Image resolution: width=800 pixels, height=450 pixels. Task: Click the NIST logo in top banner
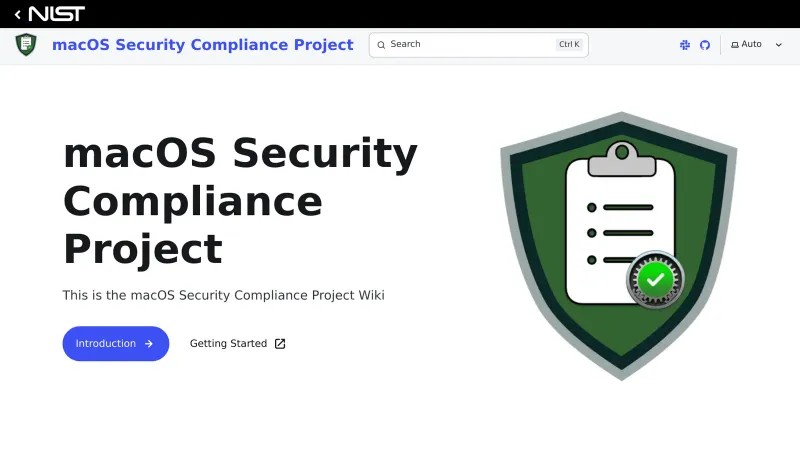pos(56,14)
